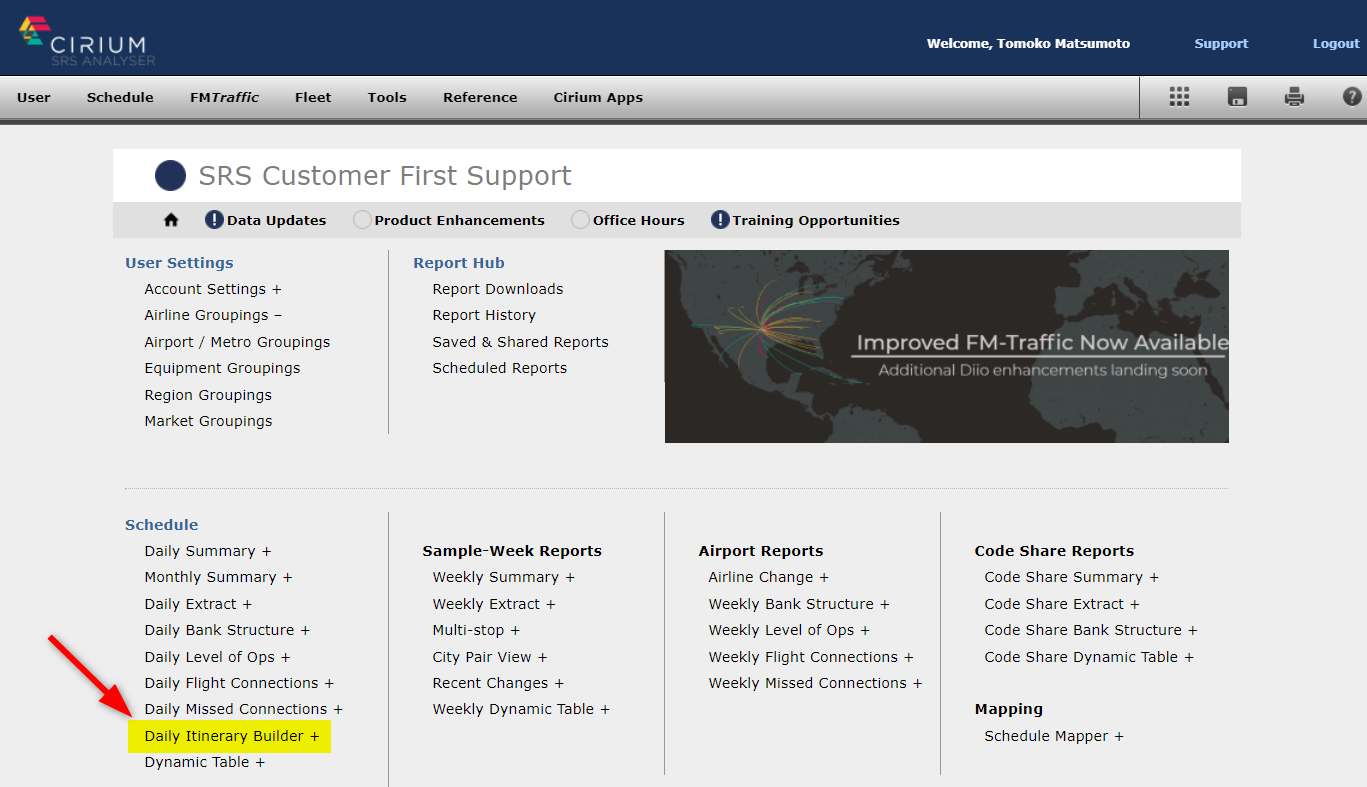This screenshot has height=787, width=1367.
Task: Open the Cirium Apps menu
Action: (598, 97)
